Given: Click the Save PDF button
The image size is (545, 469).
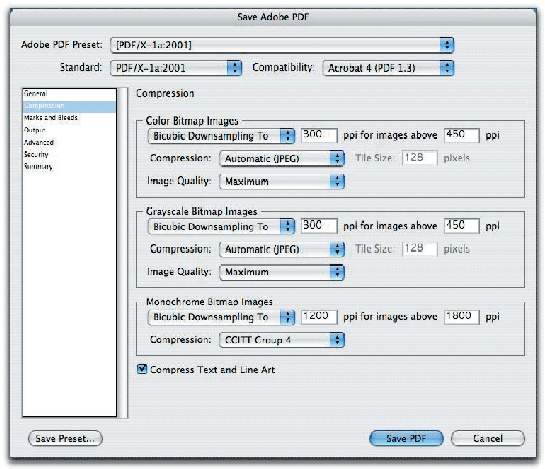Looking at the screenshot, I should coord(406,438).
